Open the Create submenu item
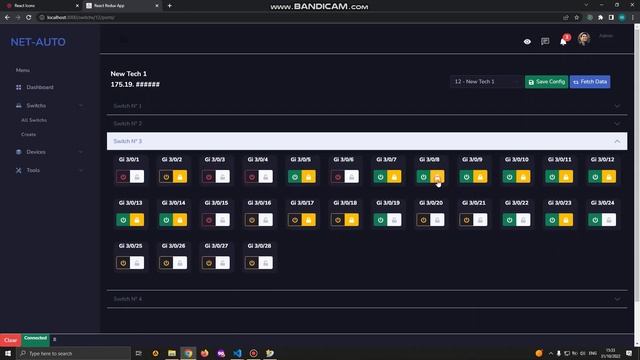The image size is (640, 360). pos(29,134)
